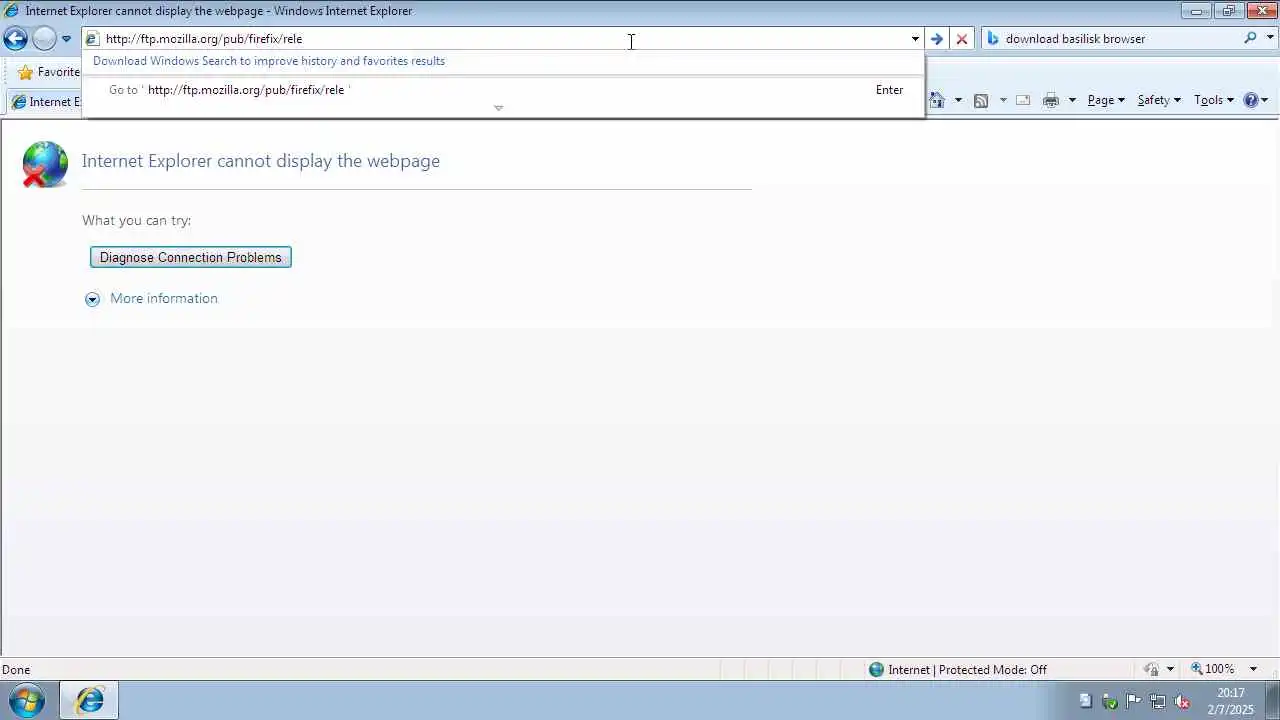Switch to the Internet Explorer cannot display tab
This screenshot has width=1280, height=720.
[x=46, y=102]
